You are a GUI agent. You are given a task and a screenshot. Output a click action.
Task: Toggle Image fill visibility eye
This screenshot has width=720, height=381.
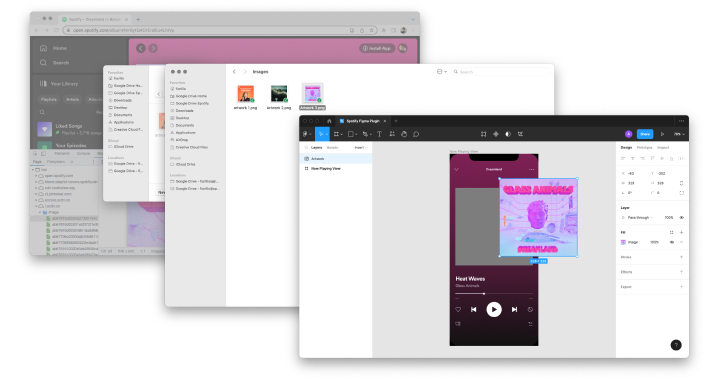coord(672,242)
